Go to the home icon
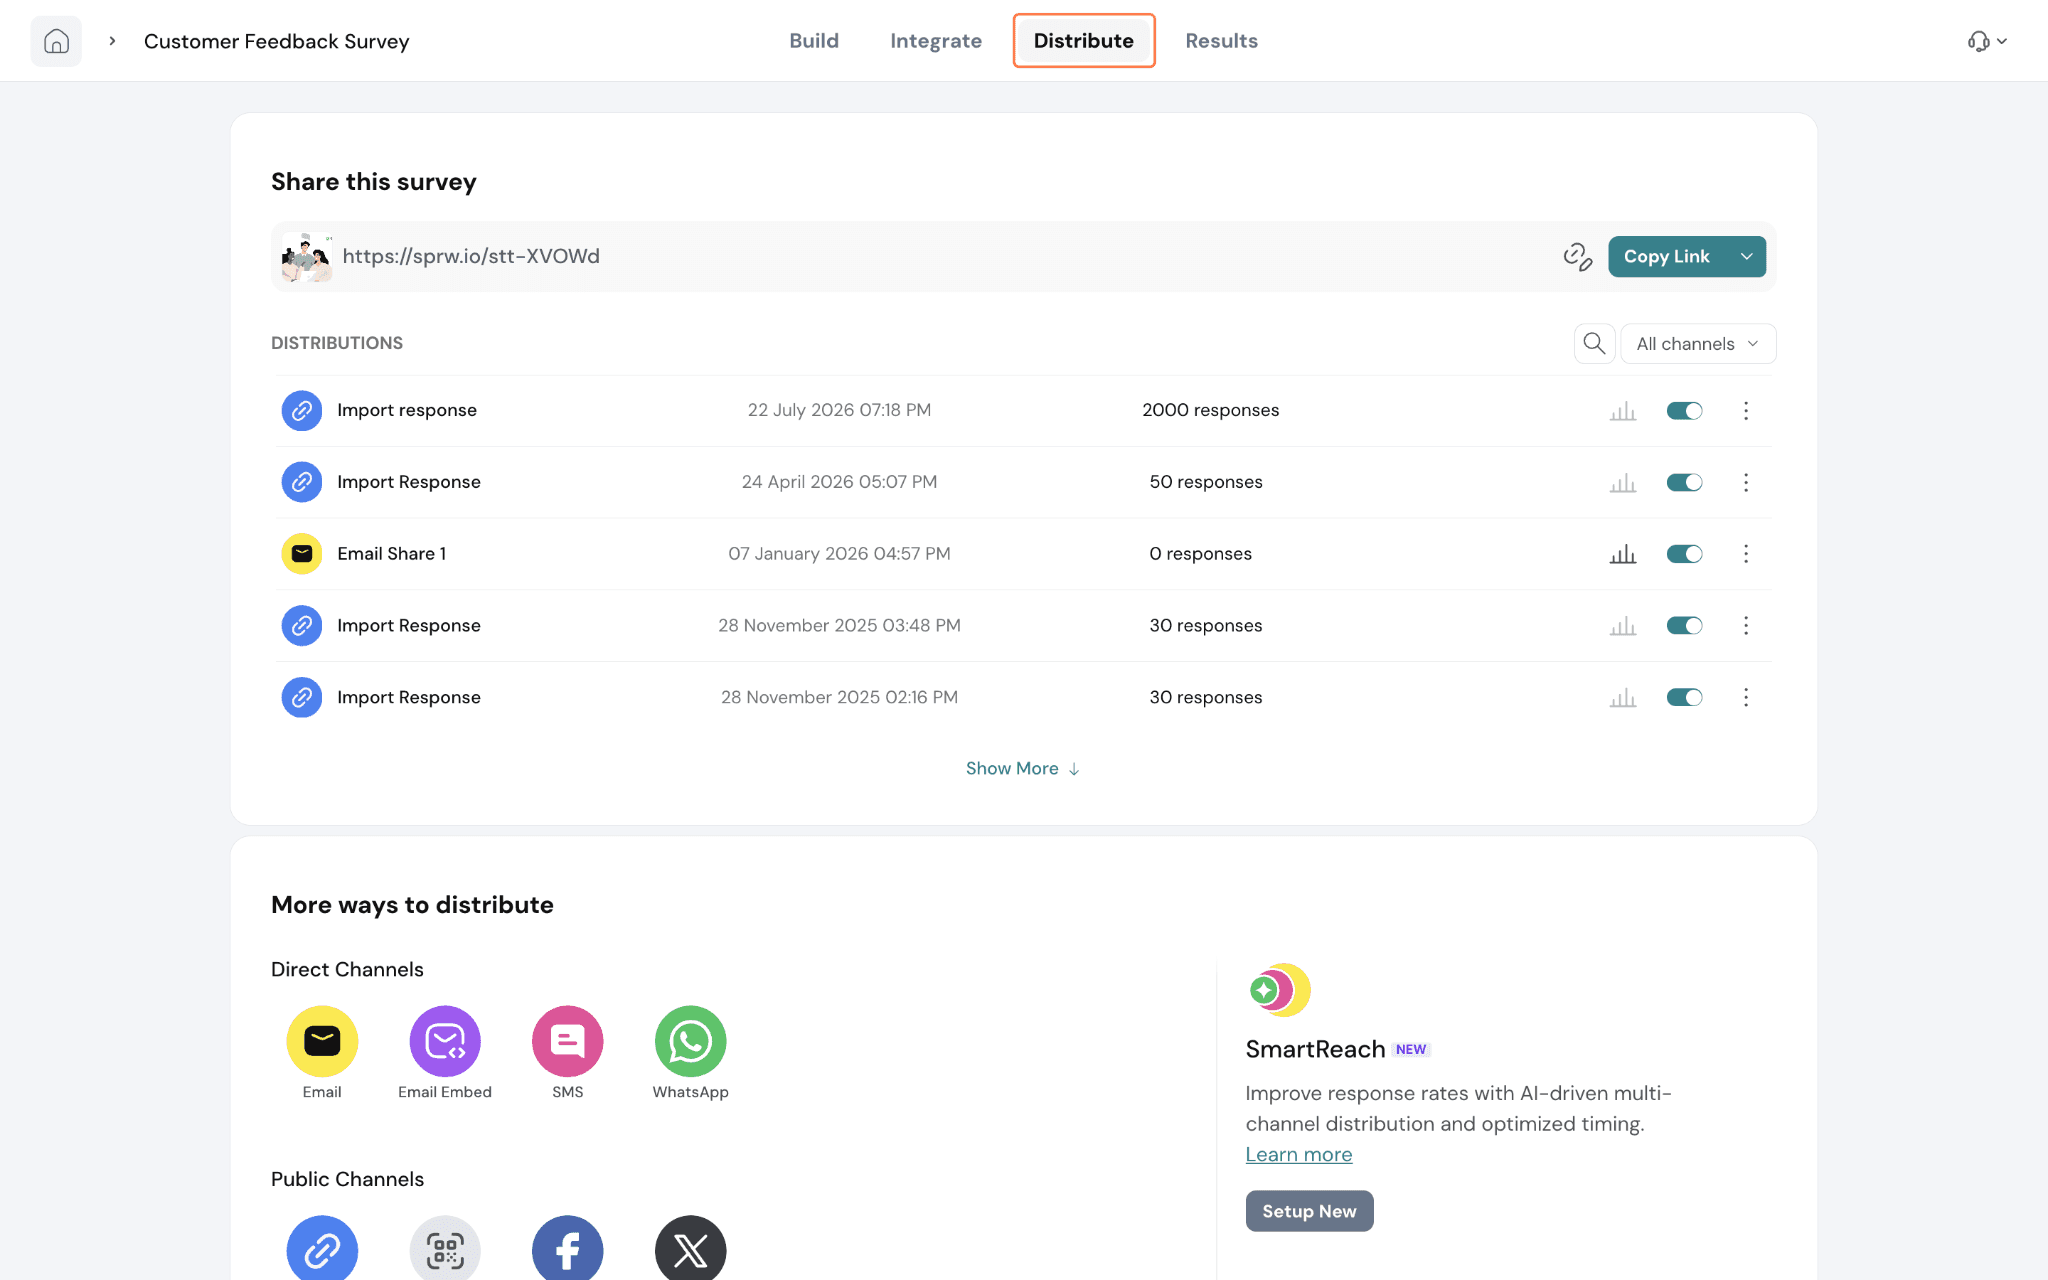This screenshot has height=1280, width=2048. tap(56, 41)
